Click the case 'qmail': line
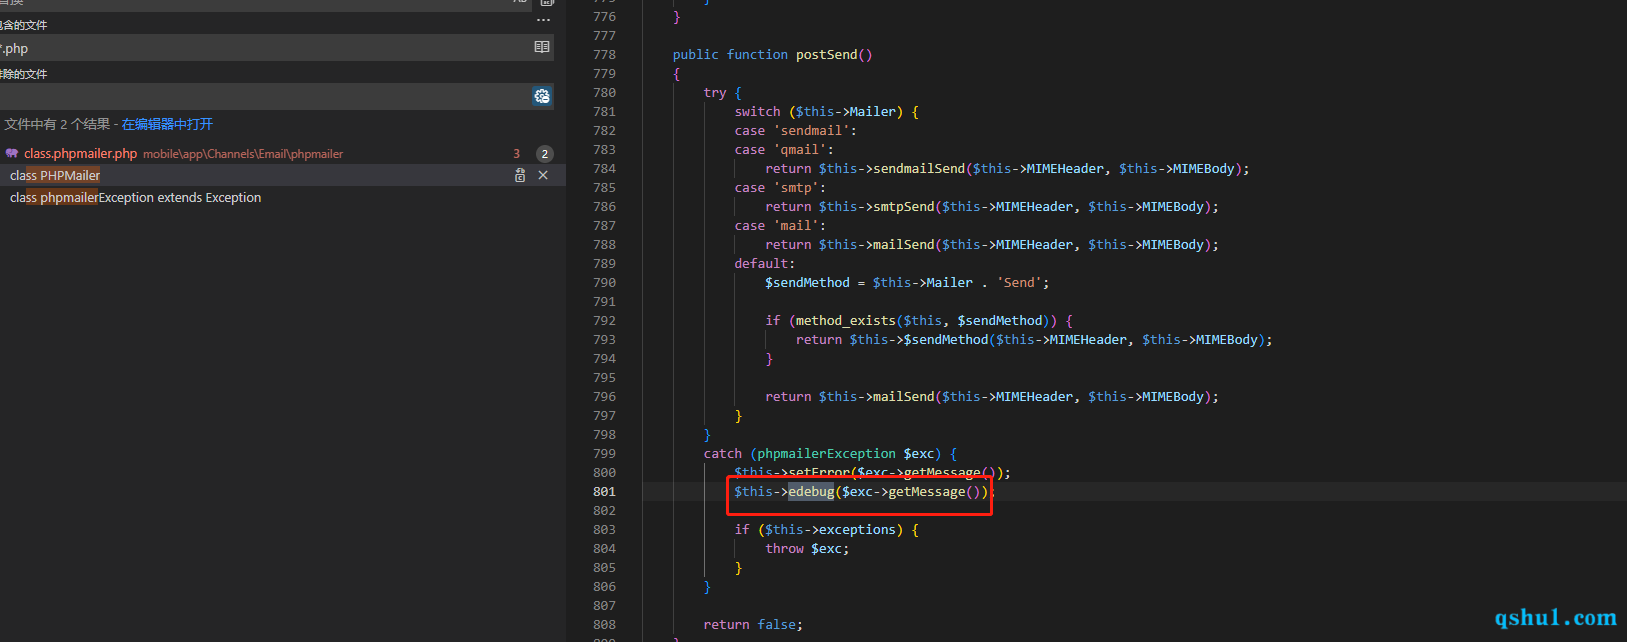1627x642 pixels. [784, 149]
